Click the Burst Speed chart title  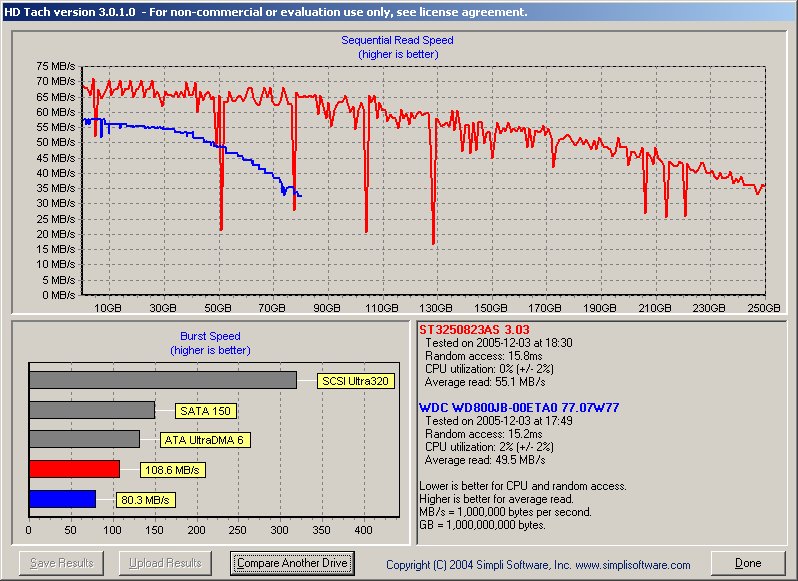click(x=210, y=336)
